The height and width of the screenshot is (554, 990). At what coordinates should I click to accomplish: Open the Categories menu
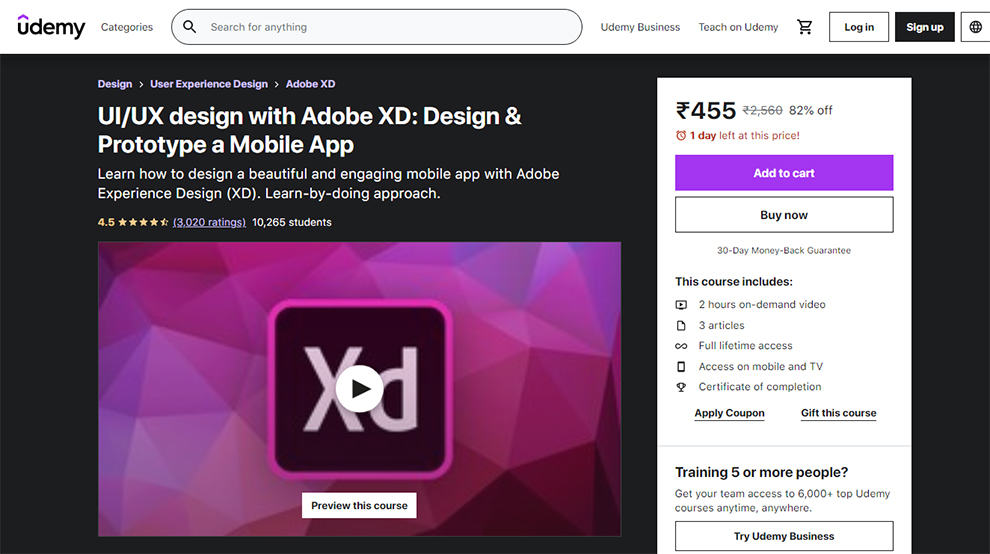(127, 27)
